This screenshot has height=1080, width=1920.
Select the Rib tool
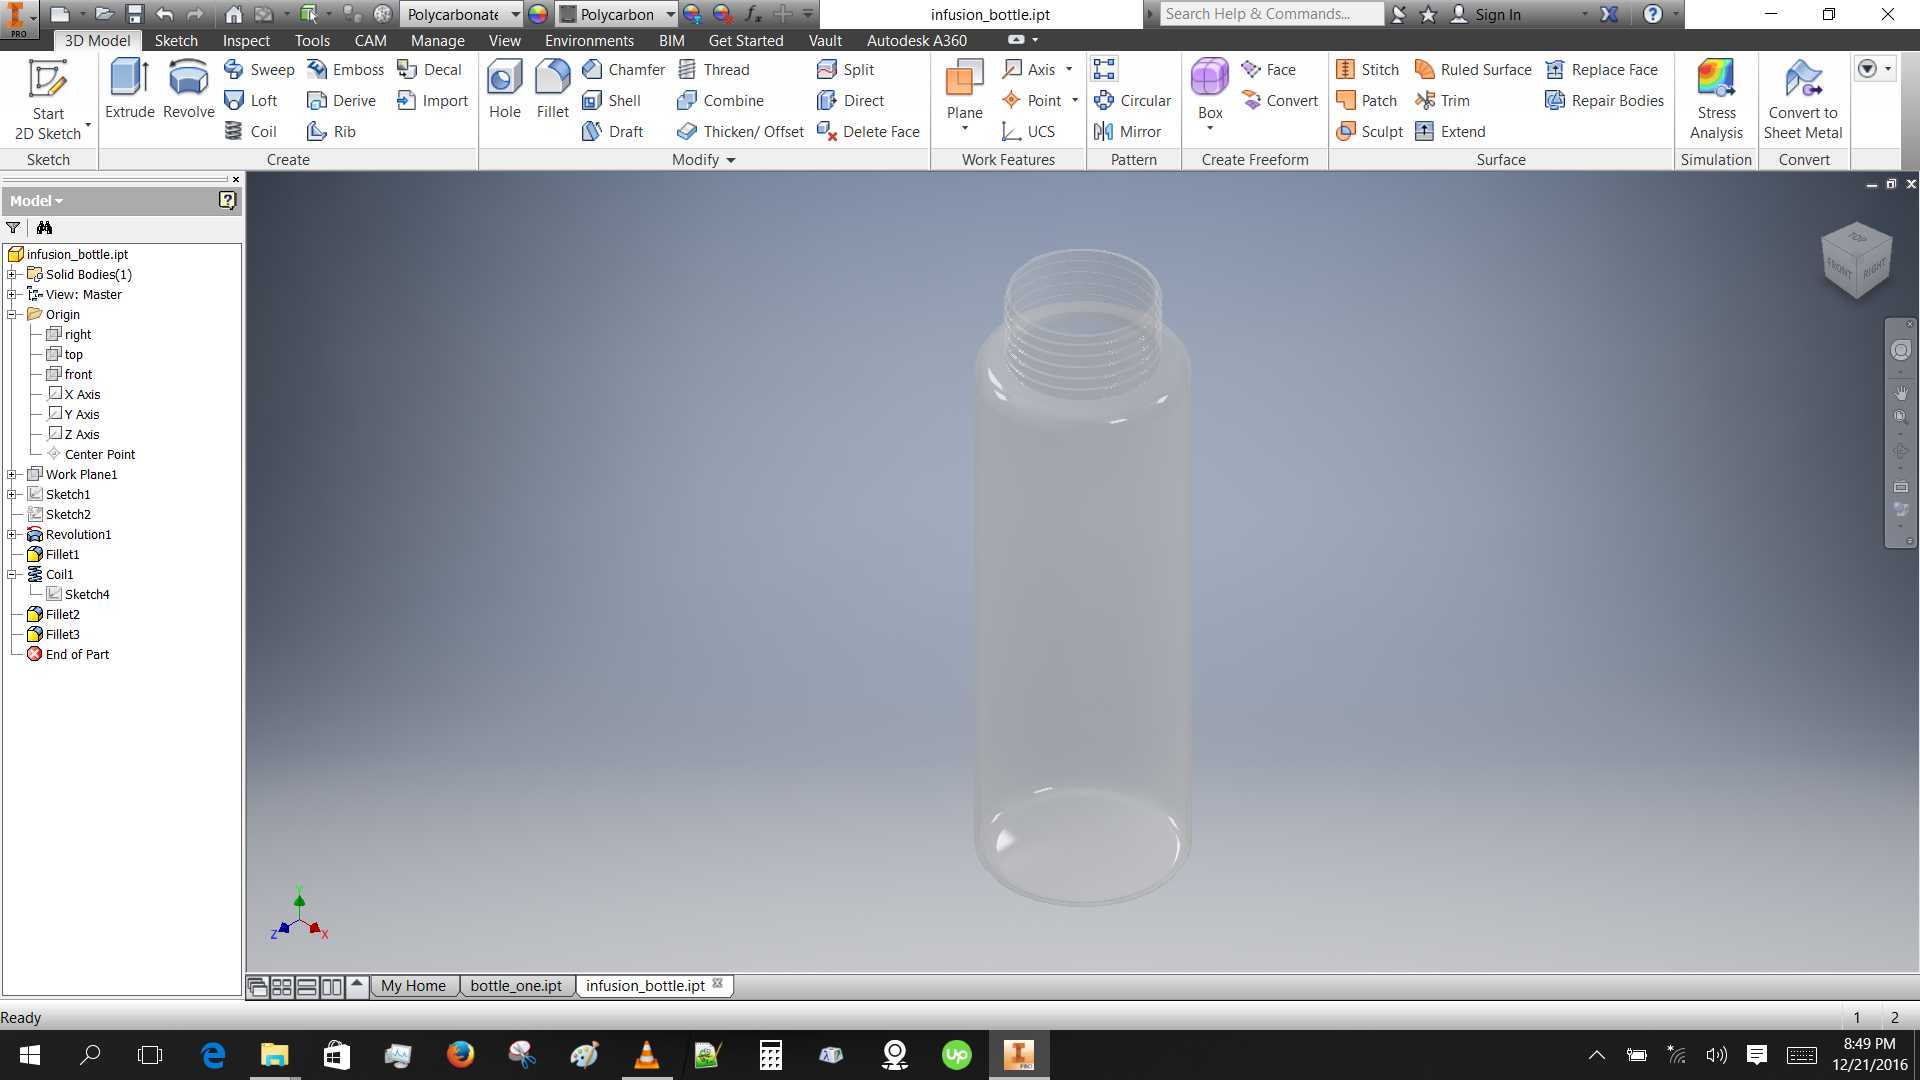tap(332, 131)
